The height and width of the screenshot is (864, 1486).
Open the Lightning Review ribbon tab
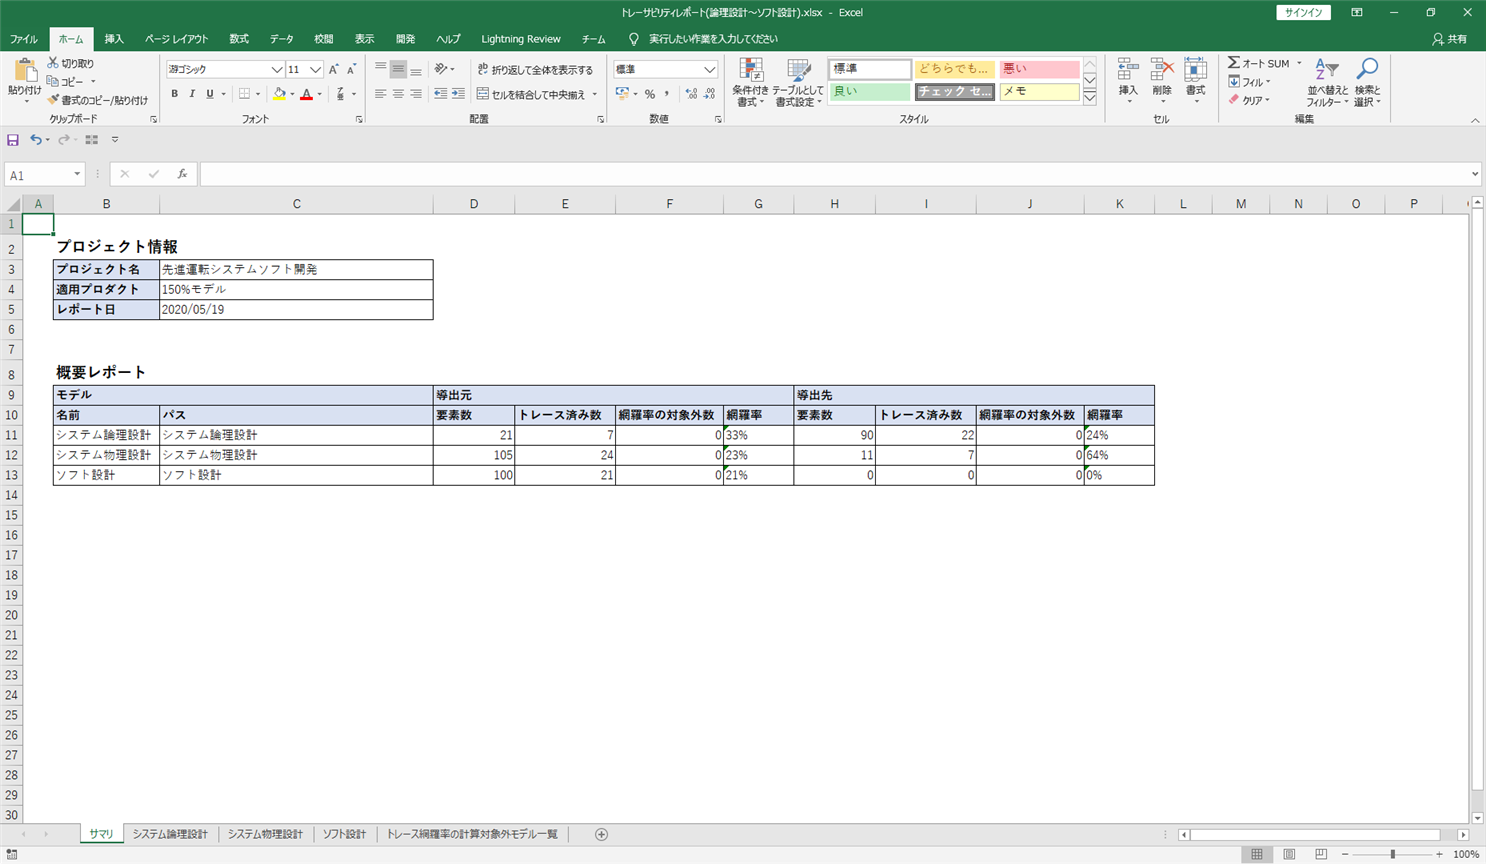(521, 39)
